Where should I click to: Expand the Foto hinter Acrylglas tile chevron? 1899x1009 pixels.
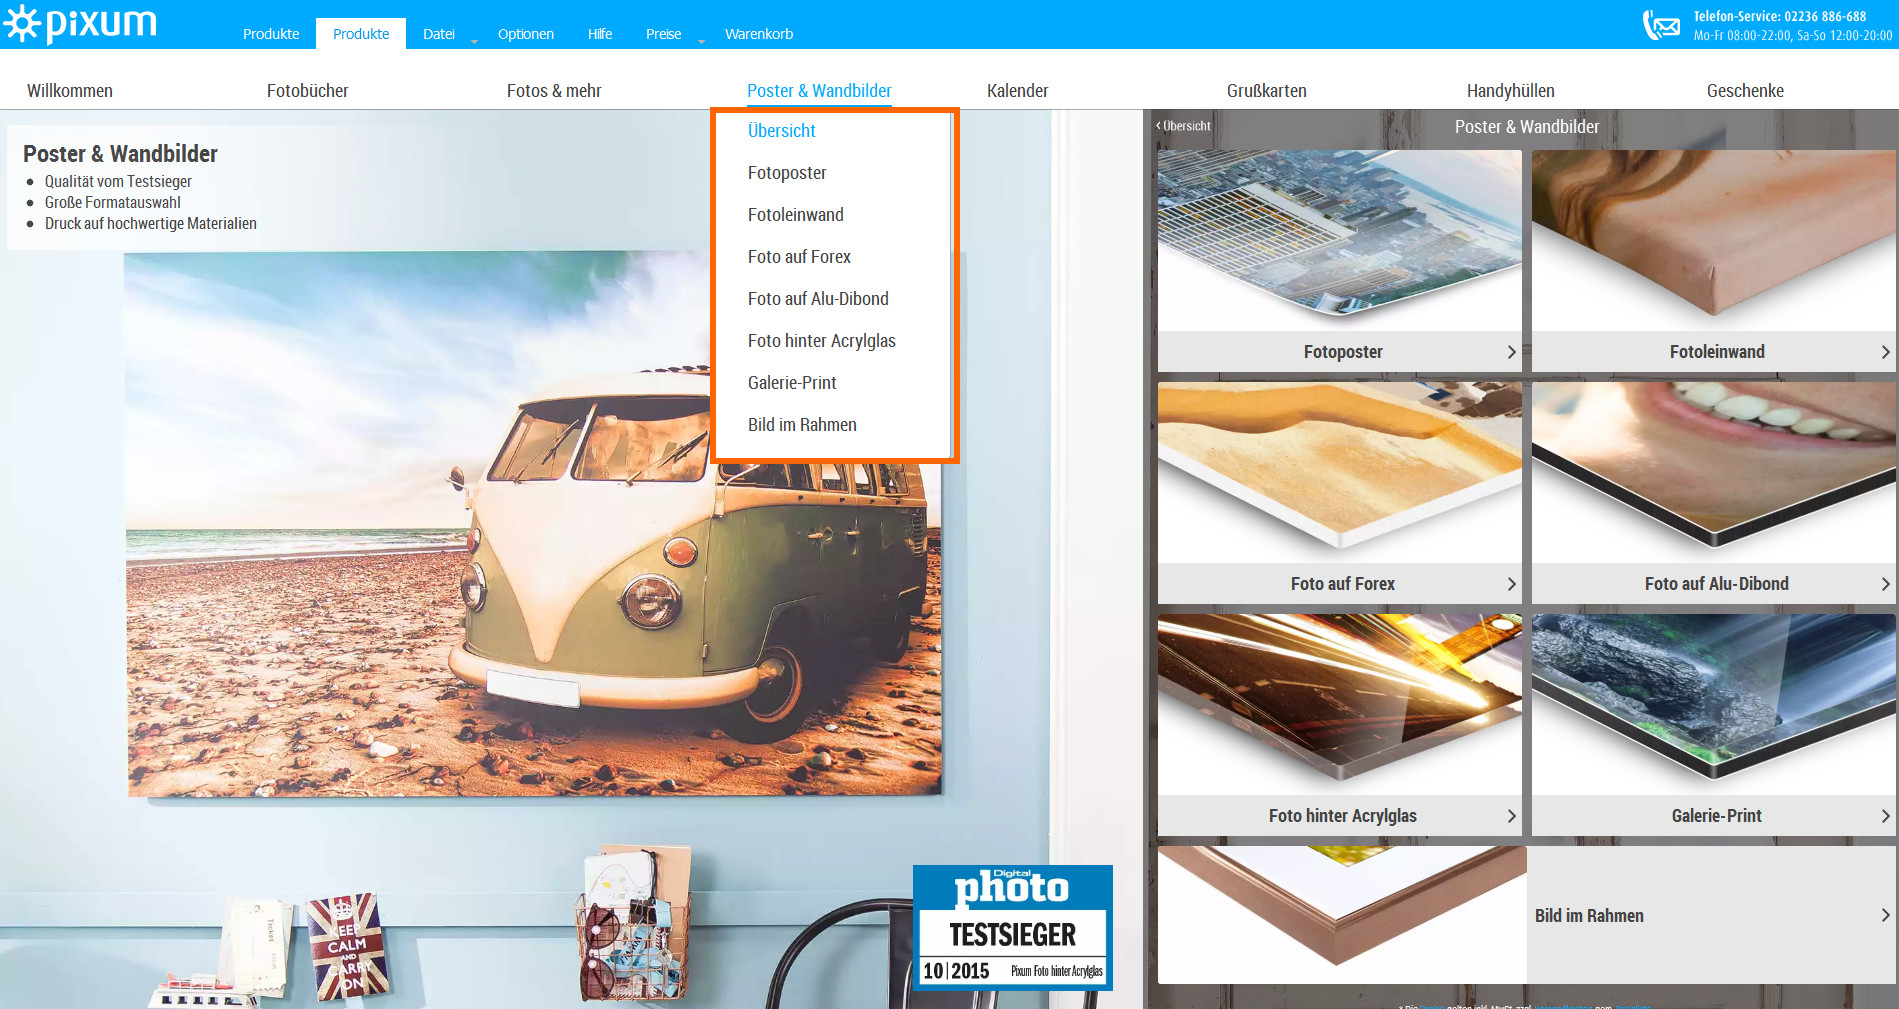click(1511, 816)
